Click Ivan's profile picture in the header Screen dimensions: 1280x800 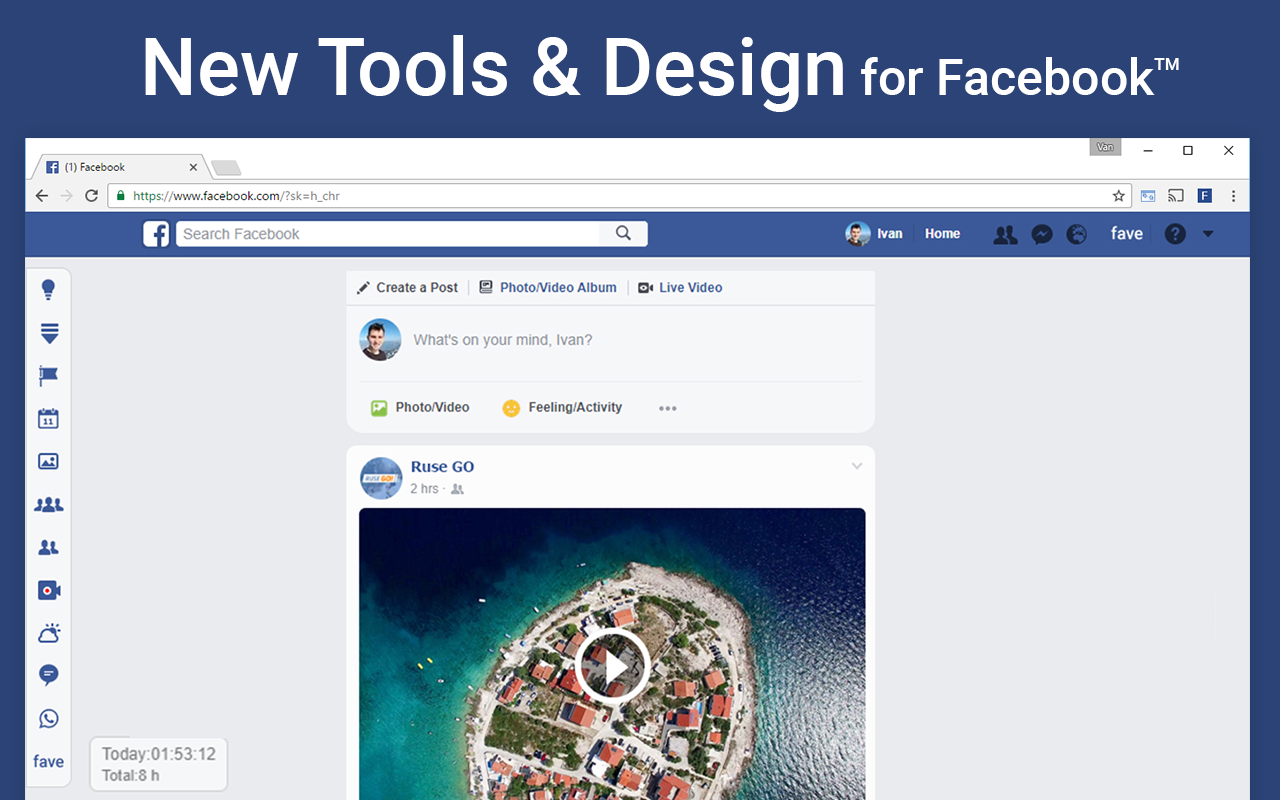pos(858,234)
